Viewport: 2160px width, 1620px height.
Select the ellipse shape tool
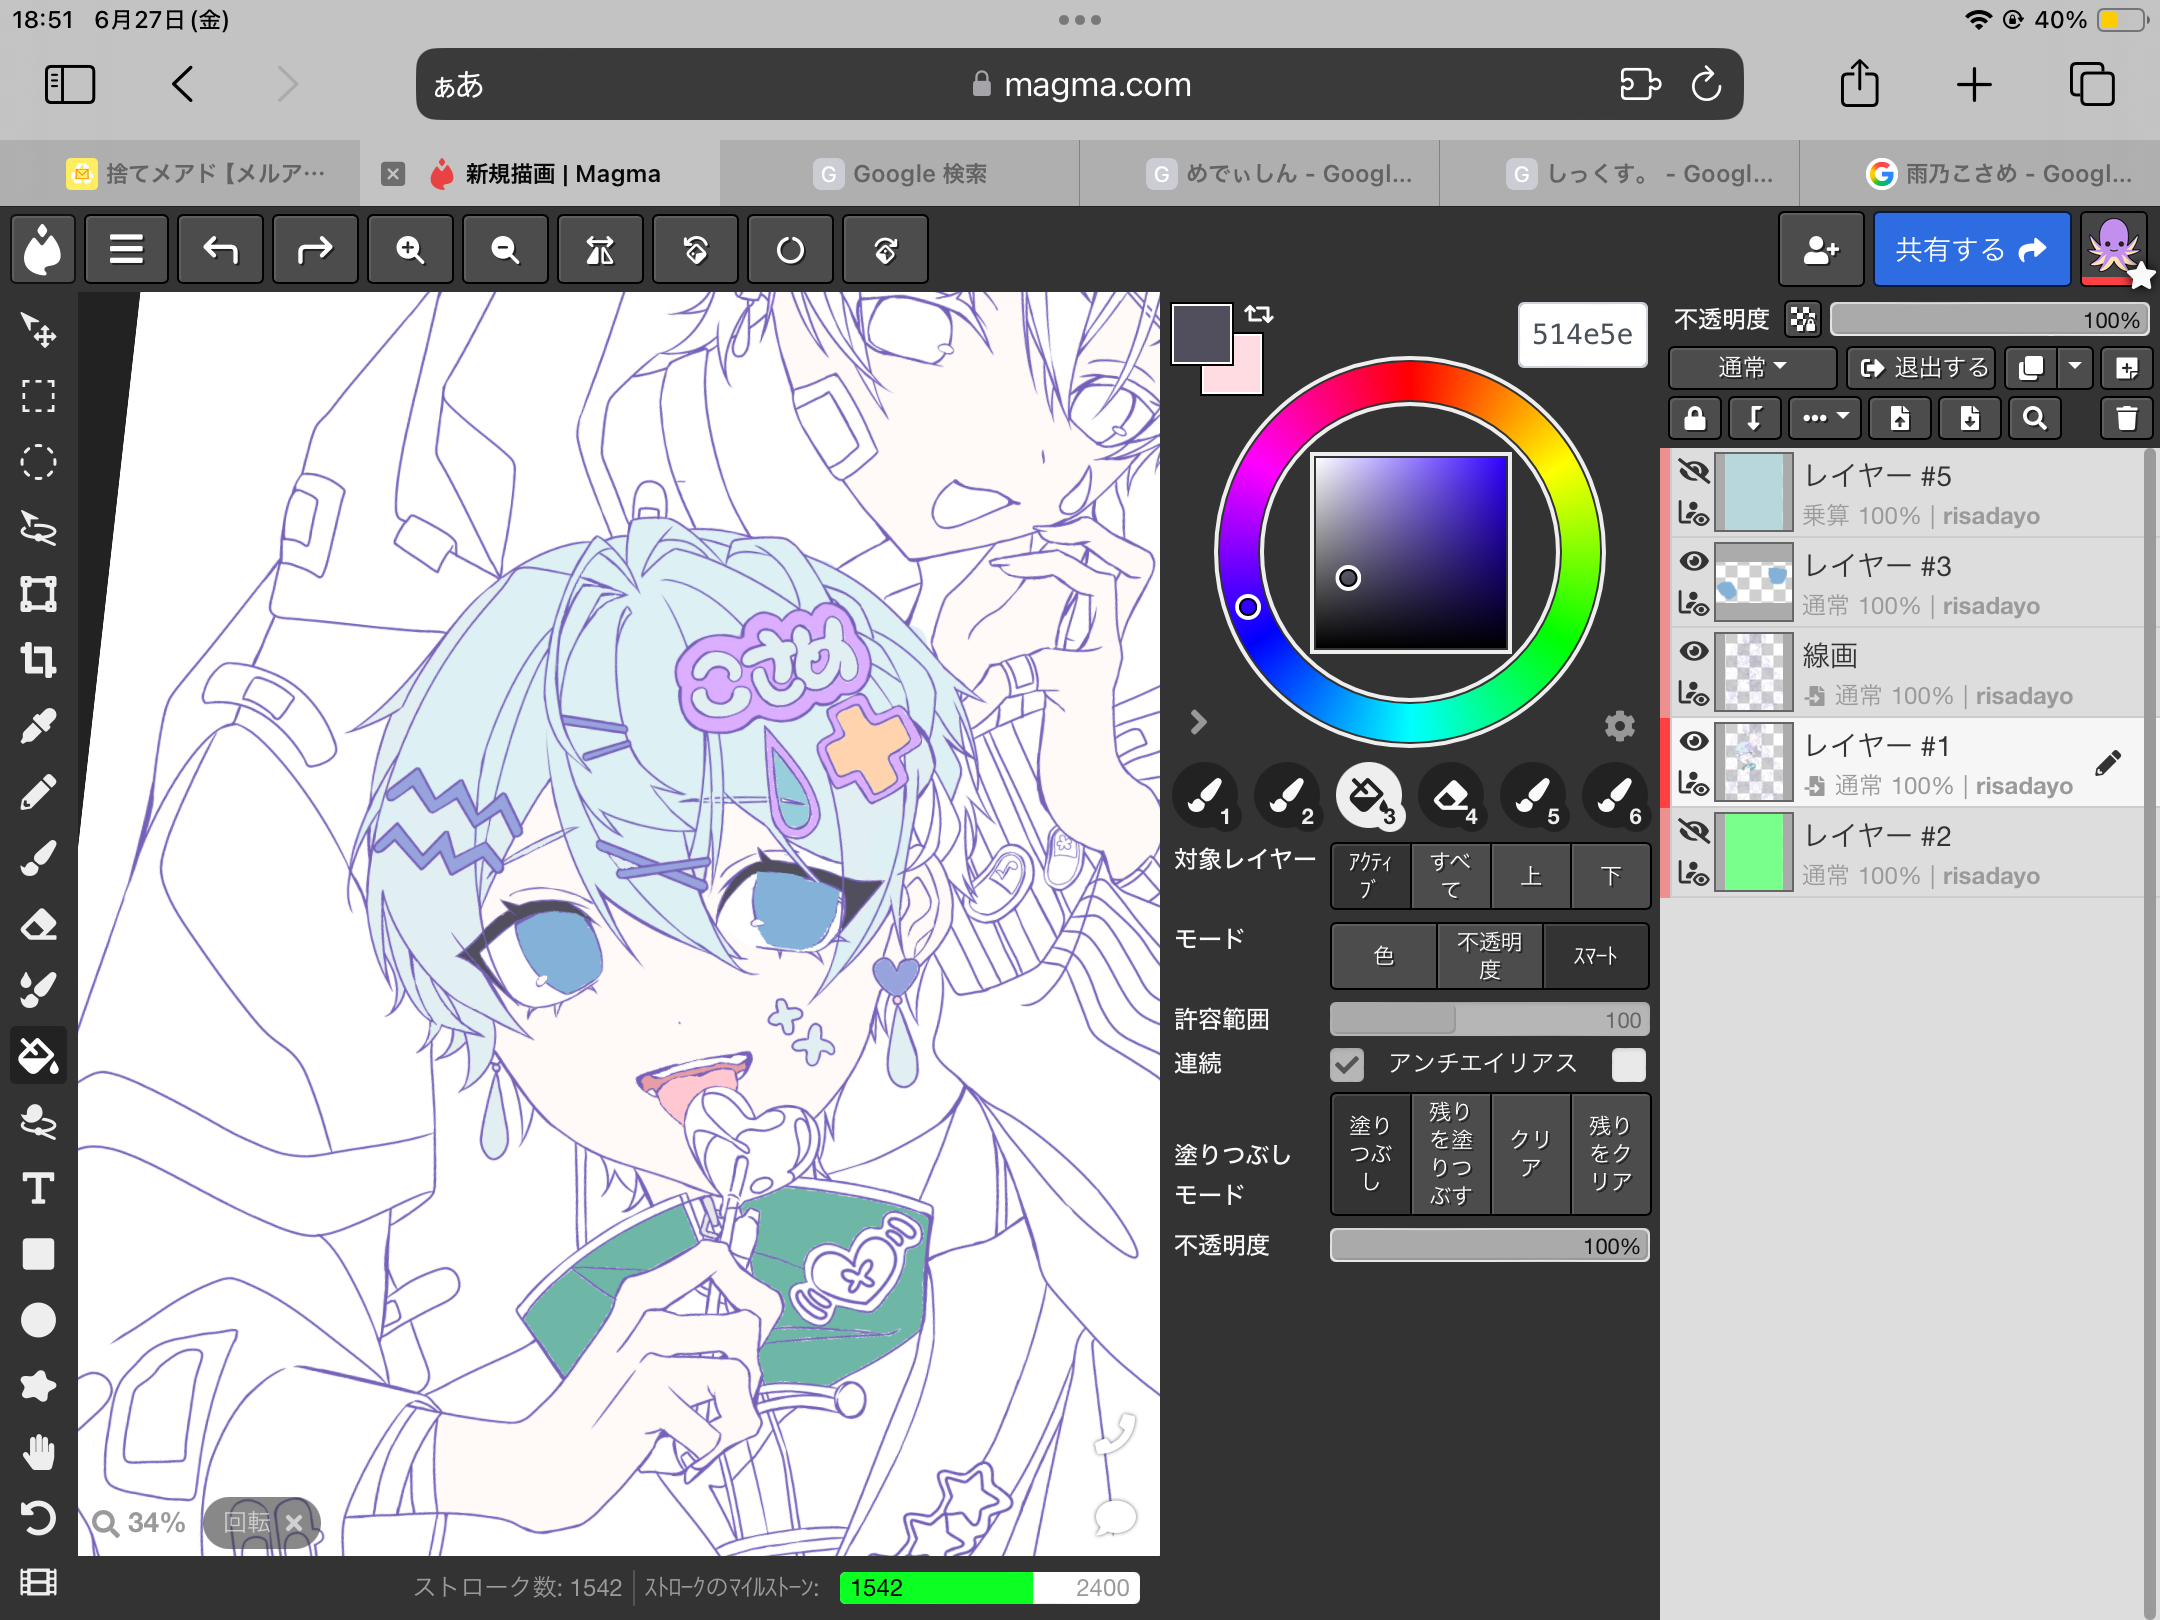38,1320
